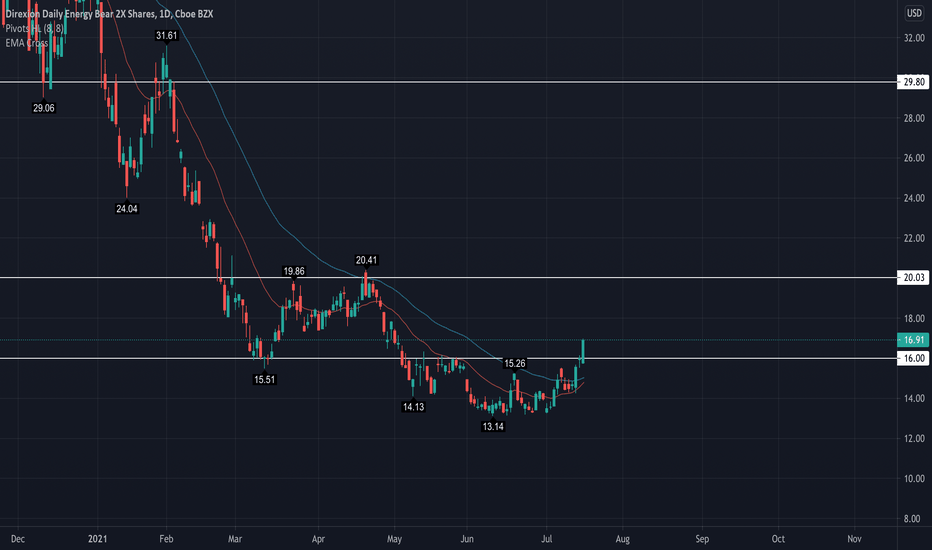Click the 31.61 pivot high label
The image size is (932, 550).
click(x=166, y=36)
